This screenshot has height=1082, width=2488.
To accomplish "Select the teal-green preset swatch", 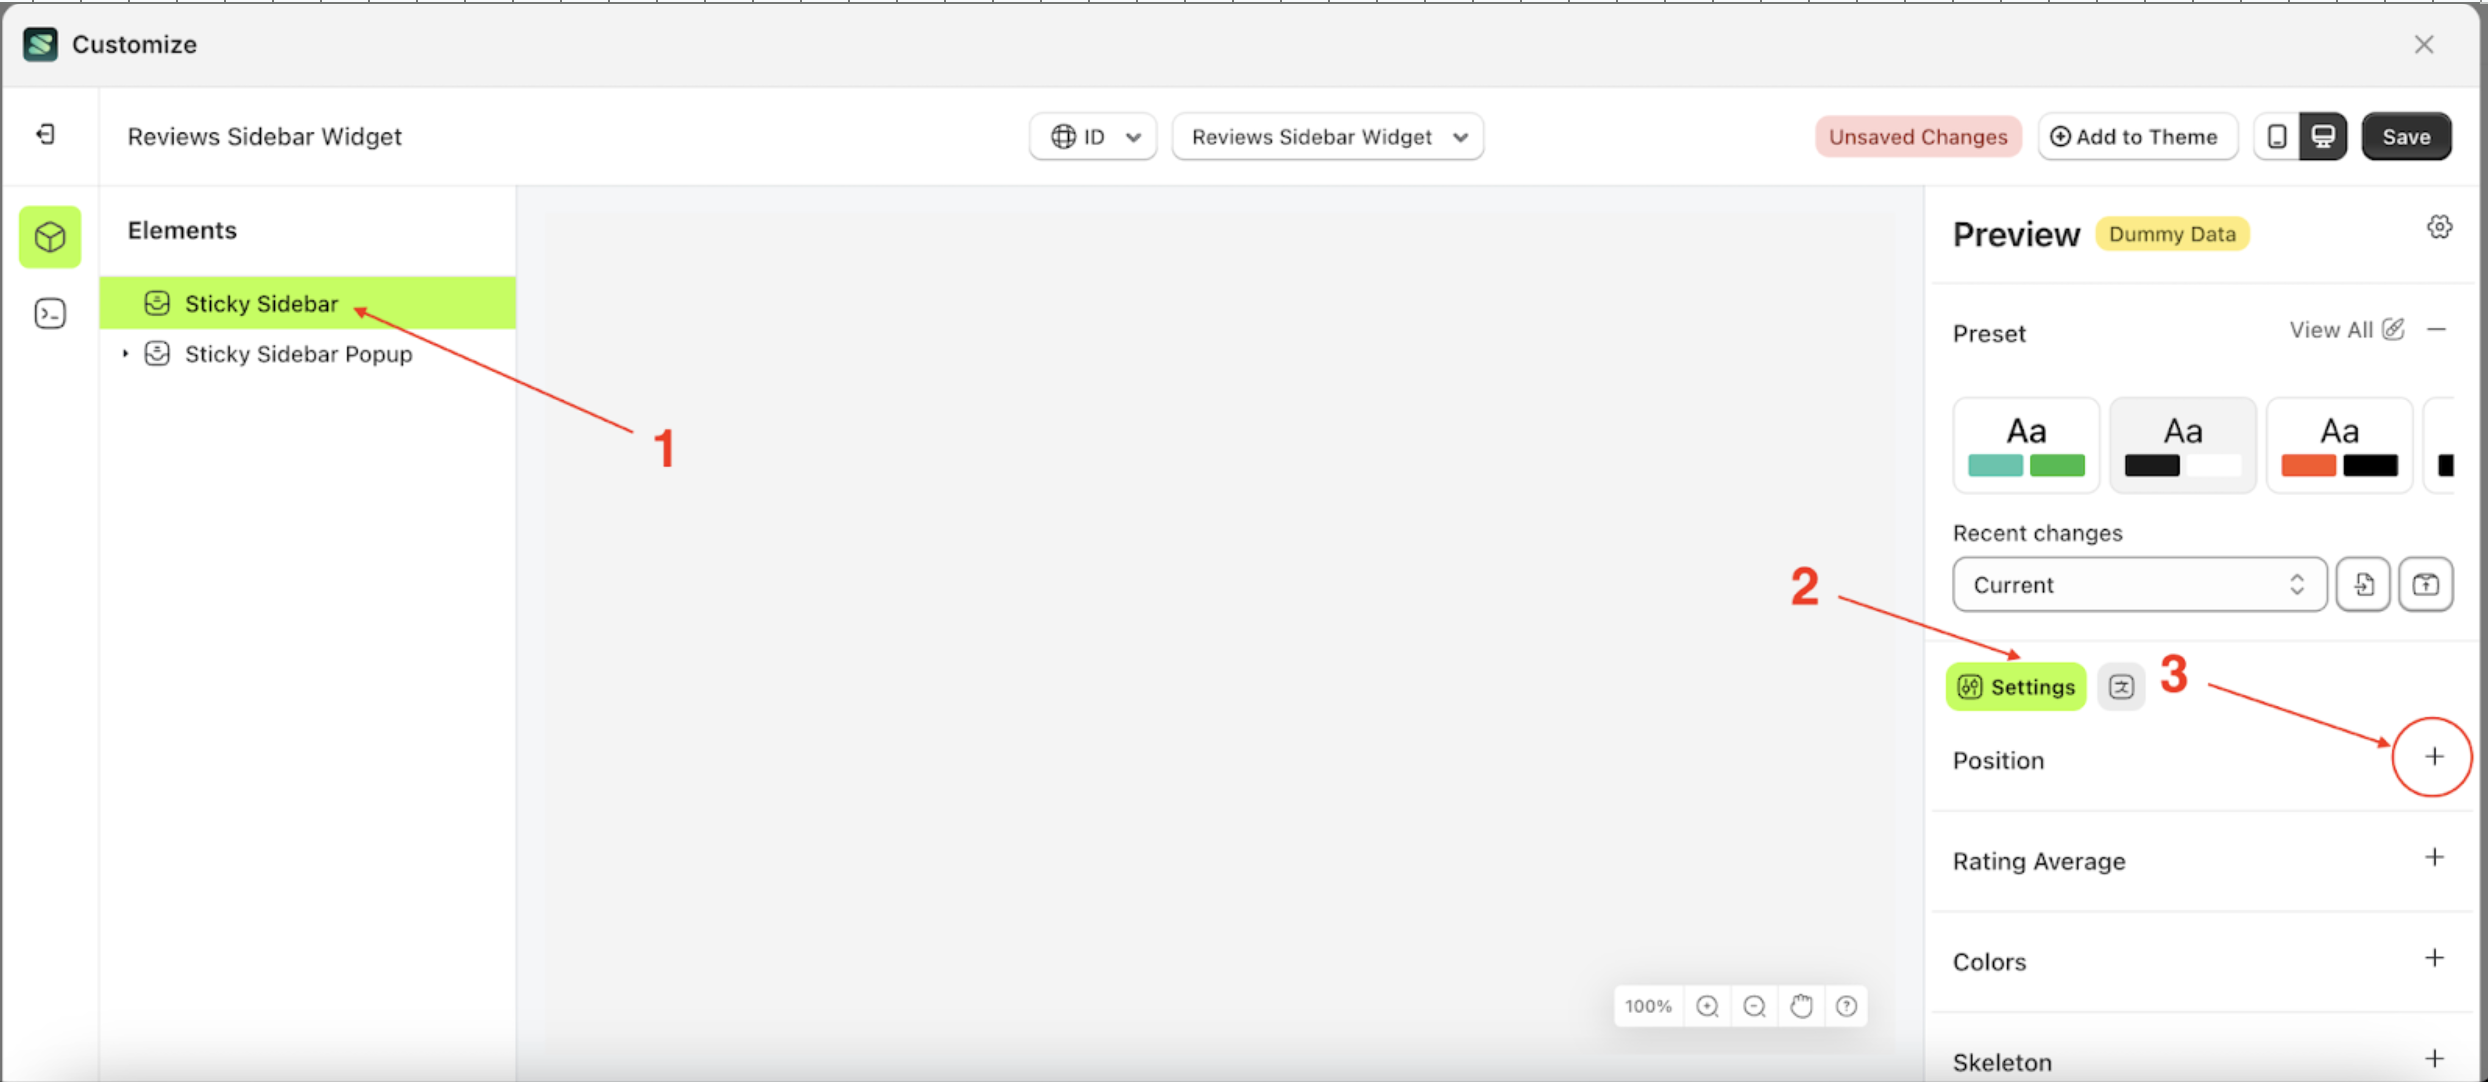I will coord(2025,445).
